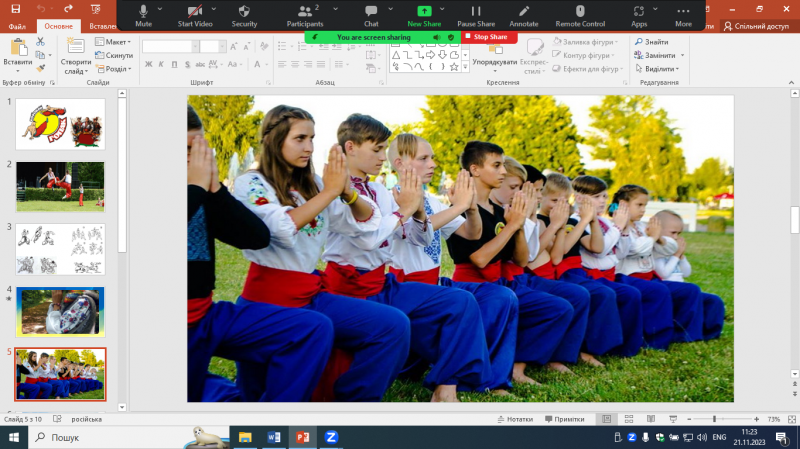The image size is (800, 449).
Task: Toggle underline (П) formatting
Action: tap(174, 64)
